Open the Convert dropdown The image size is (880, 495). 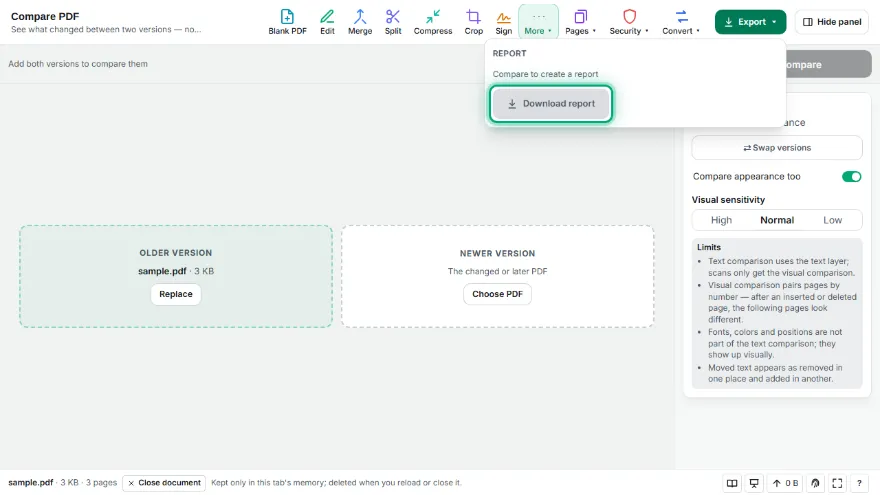(x=681, y=22)
